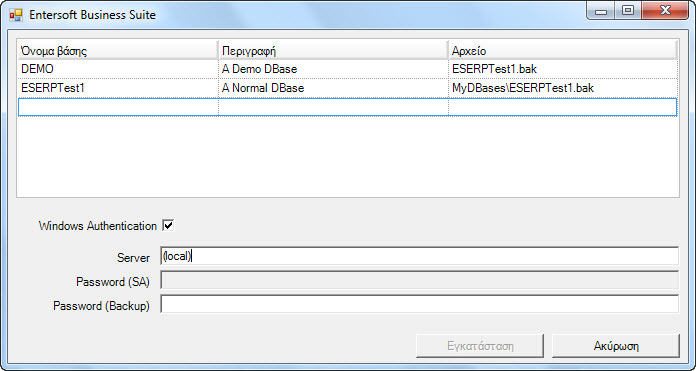The image size is (696, 371).
Task: Click the Server input field
Action: point(419,257)
